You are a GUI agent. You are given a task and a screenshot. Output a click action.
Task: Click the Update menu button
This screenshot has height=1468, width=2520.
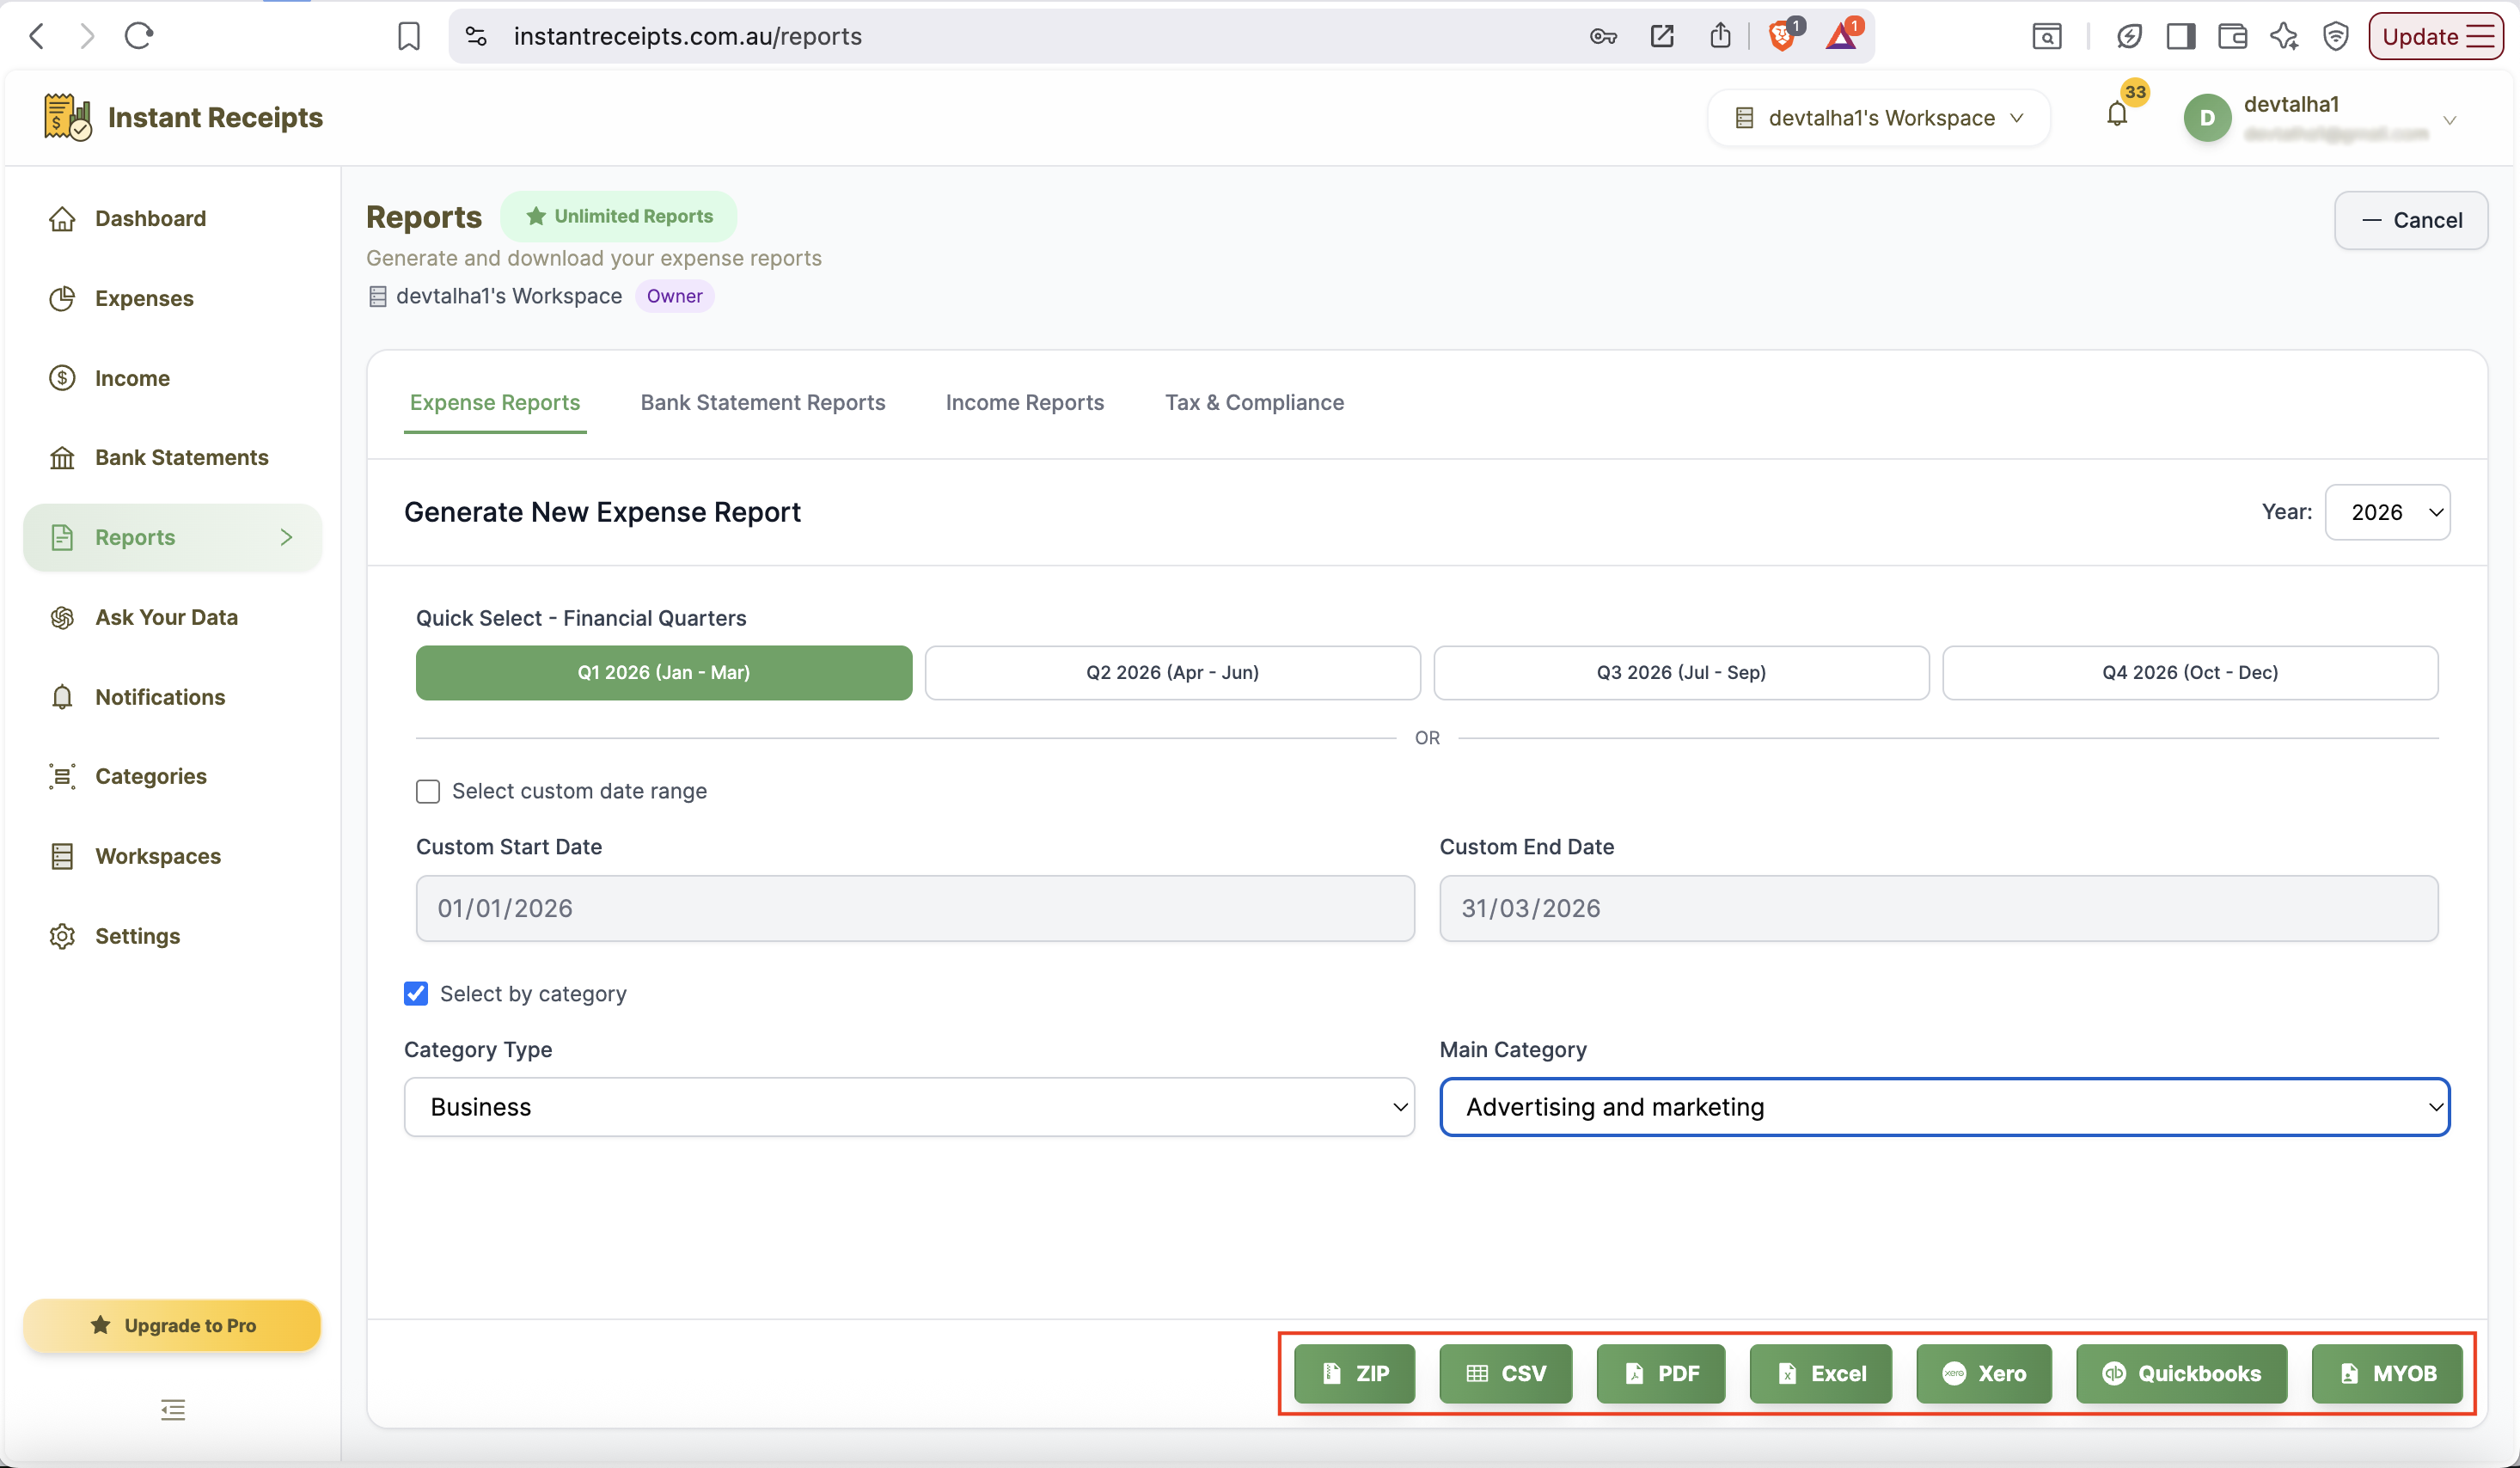[2436, 36]
